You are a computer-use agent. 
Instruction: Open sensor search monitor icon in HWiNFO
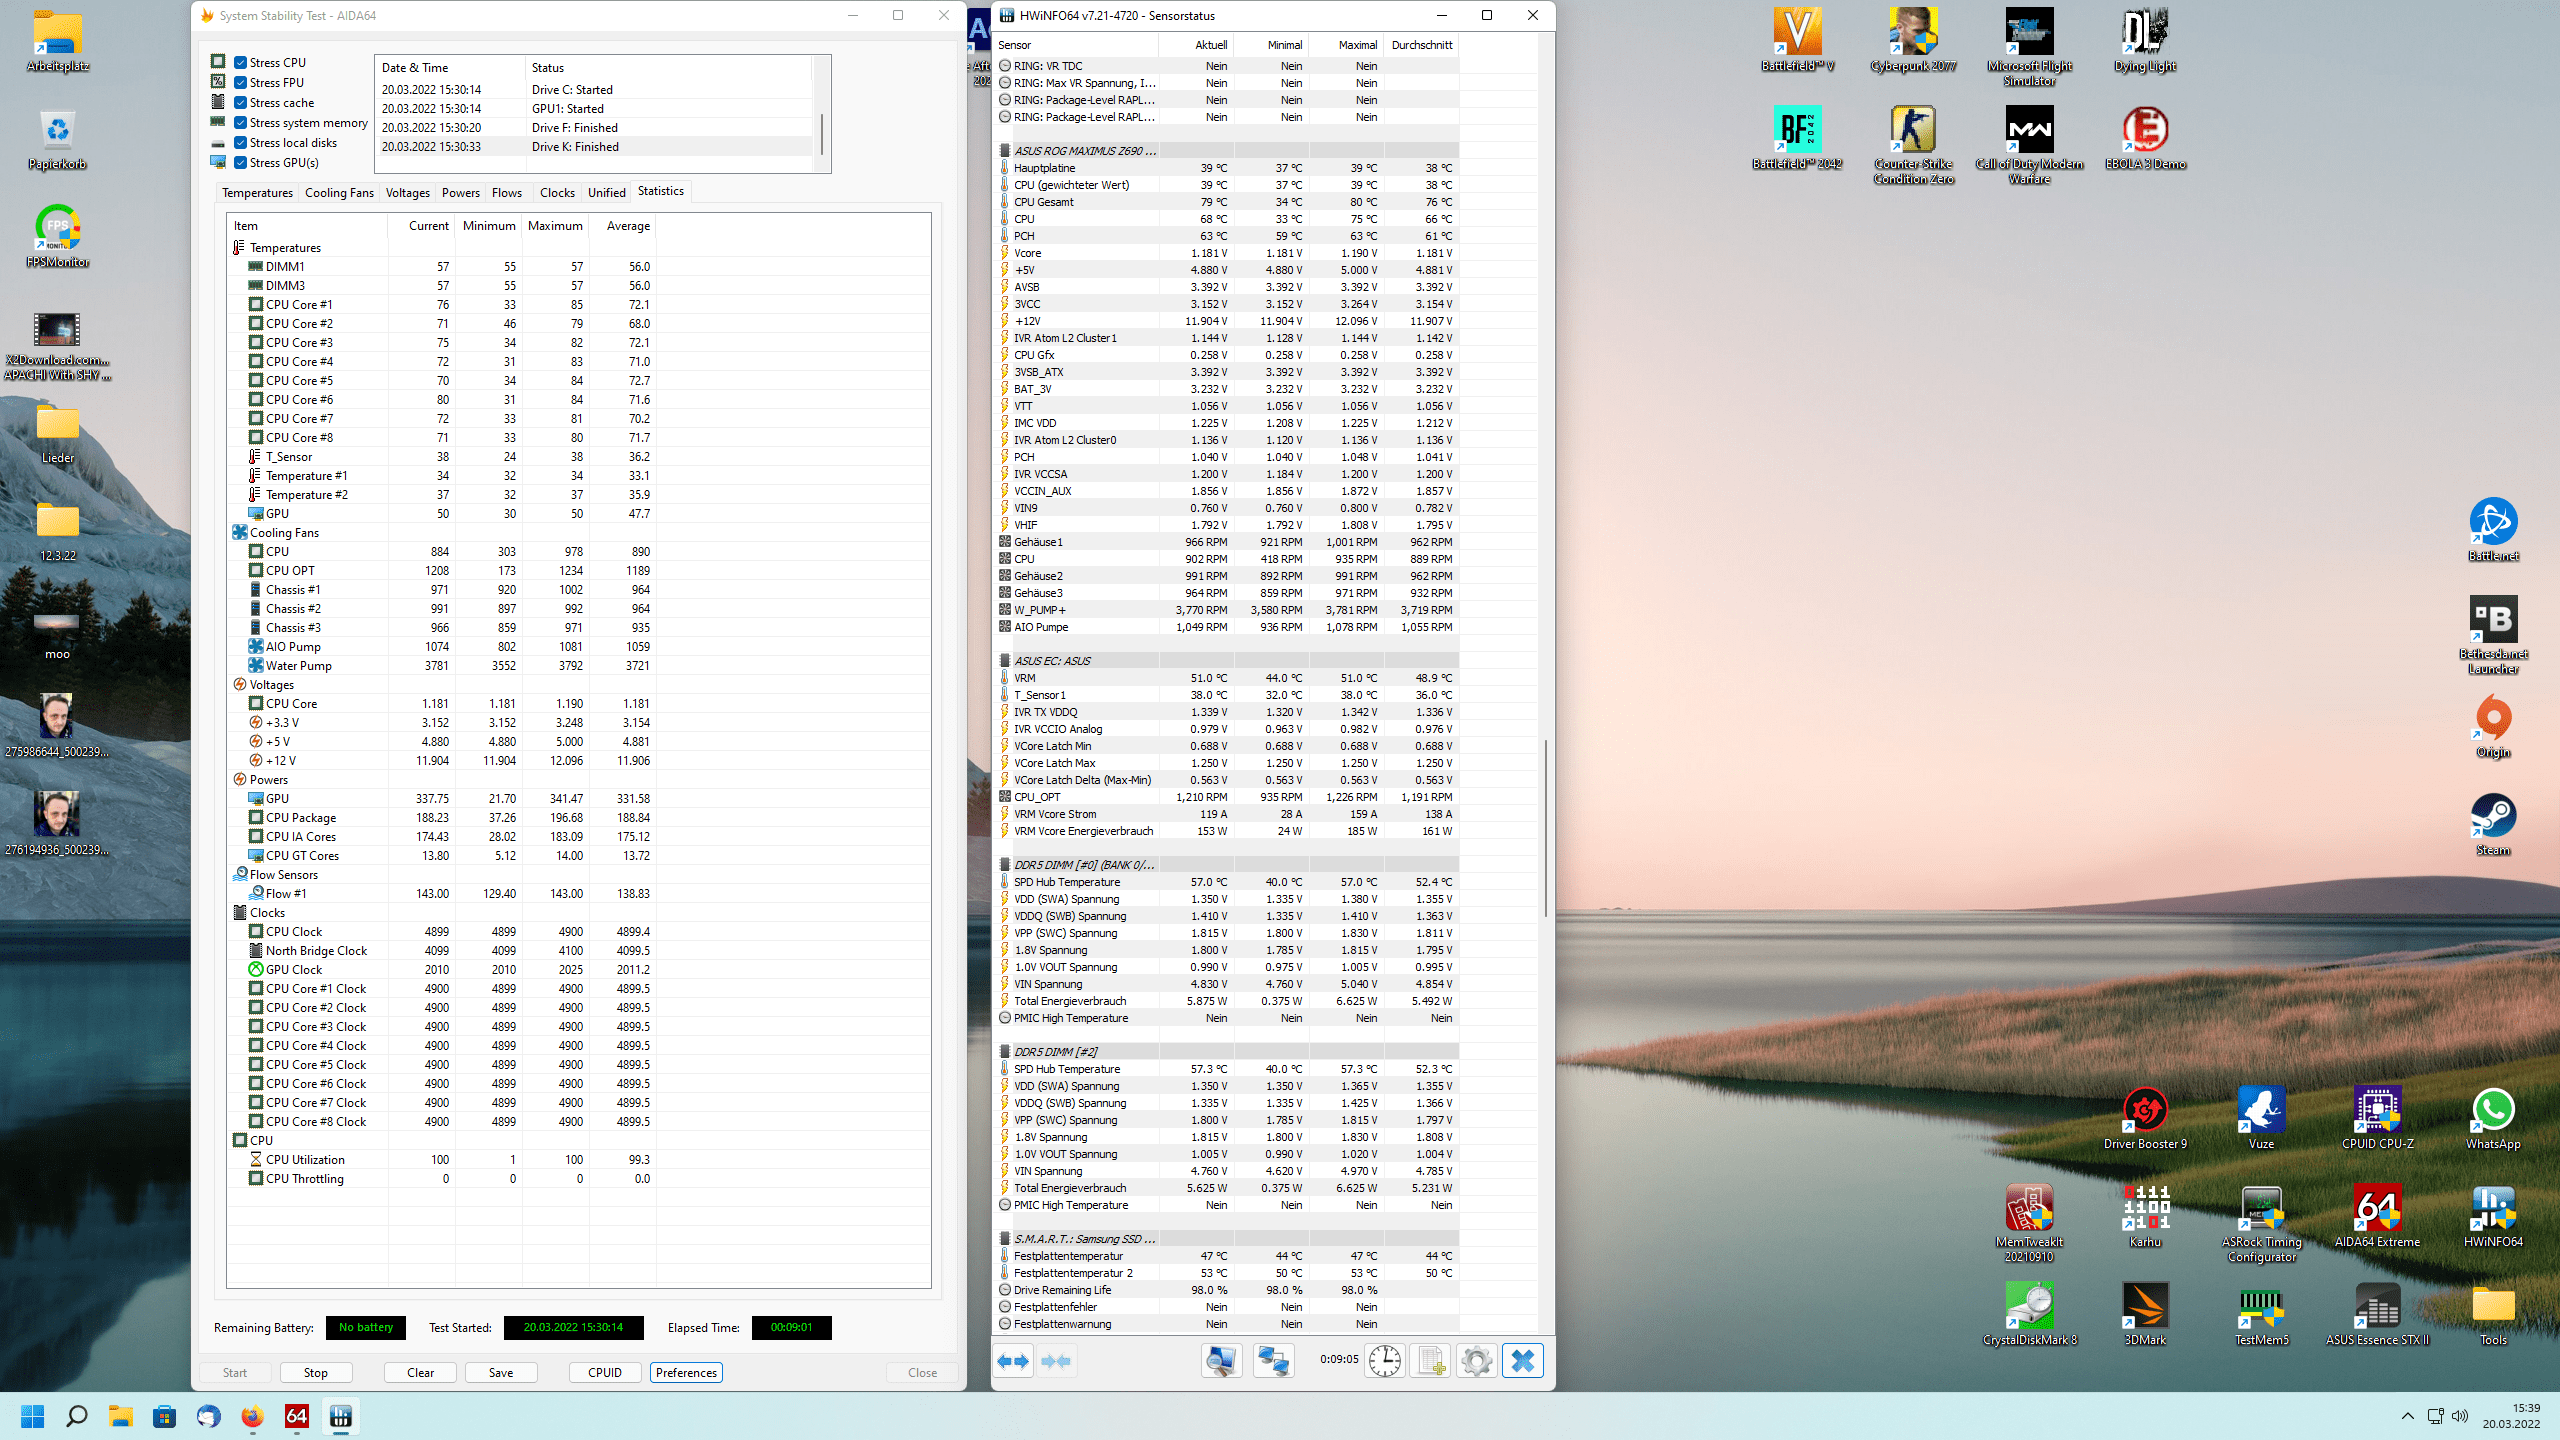click(1221, 1361)
